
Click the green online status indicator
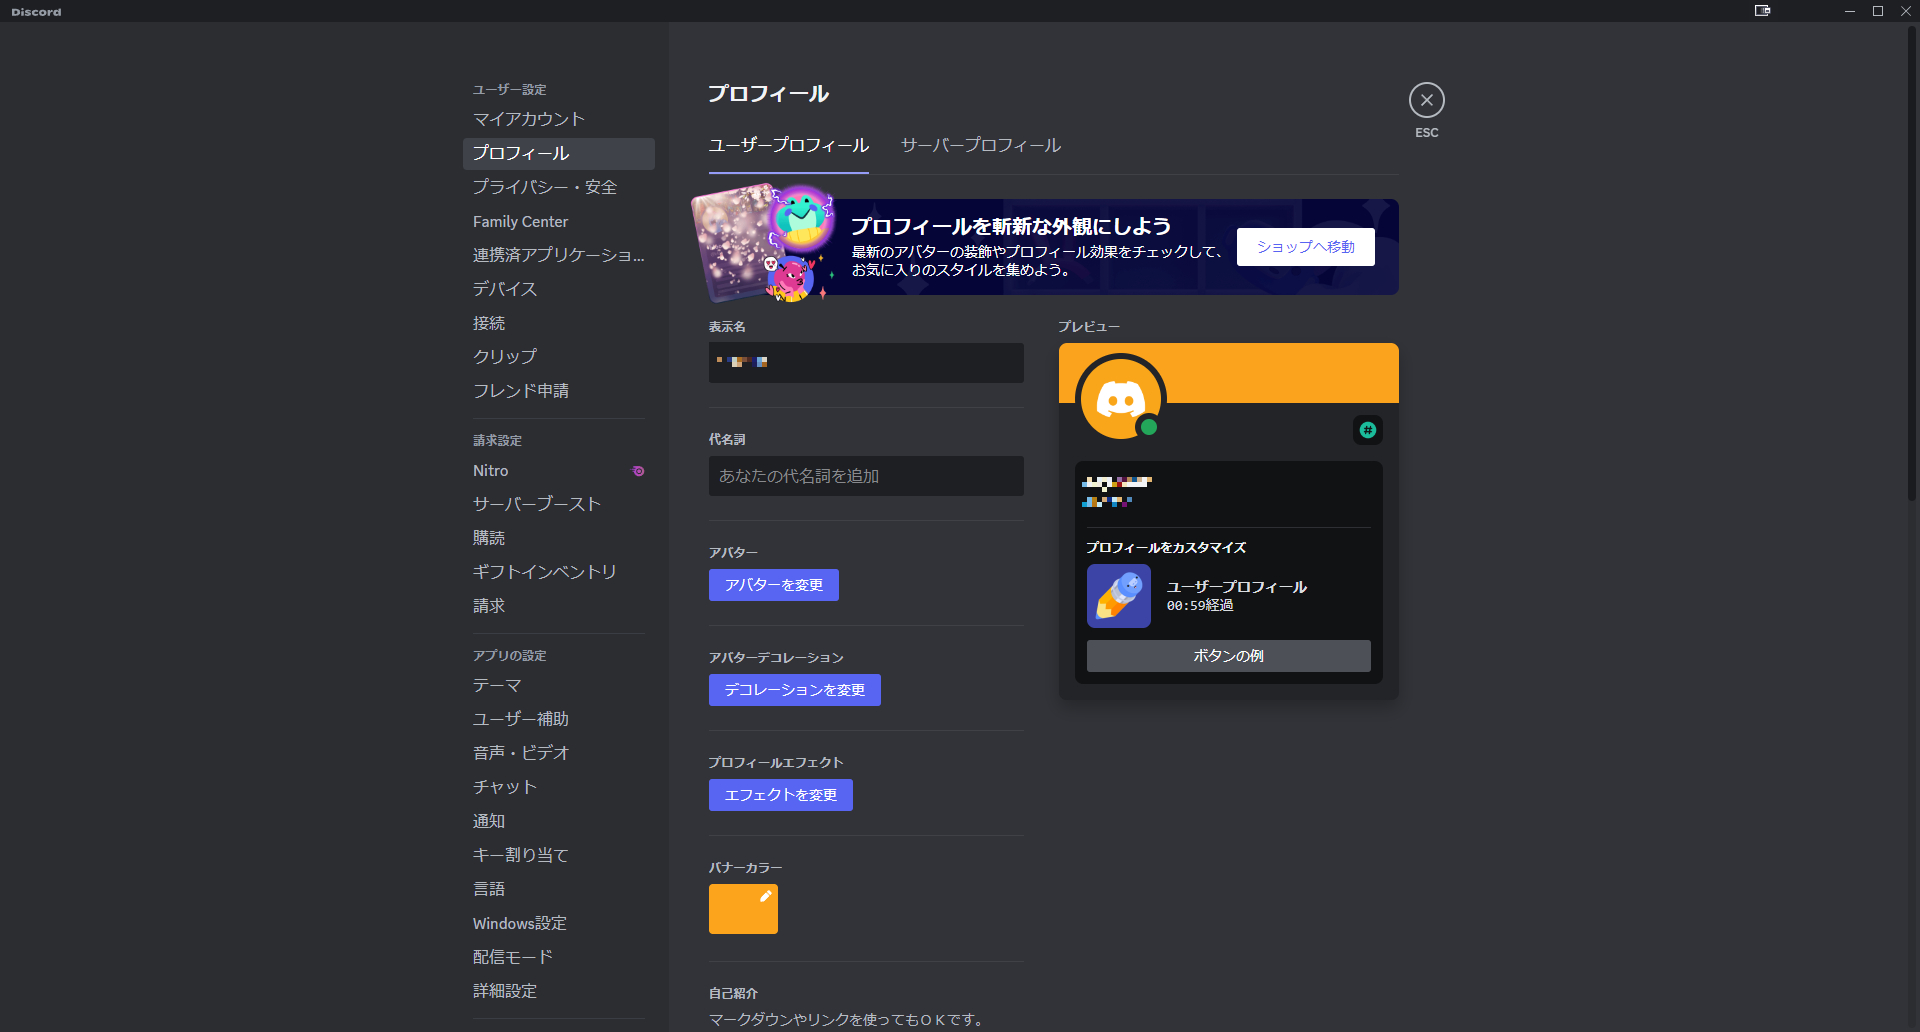pos(1149,427)
